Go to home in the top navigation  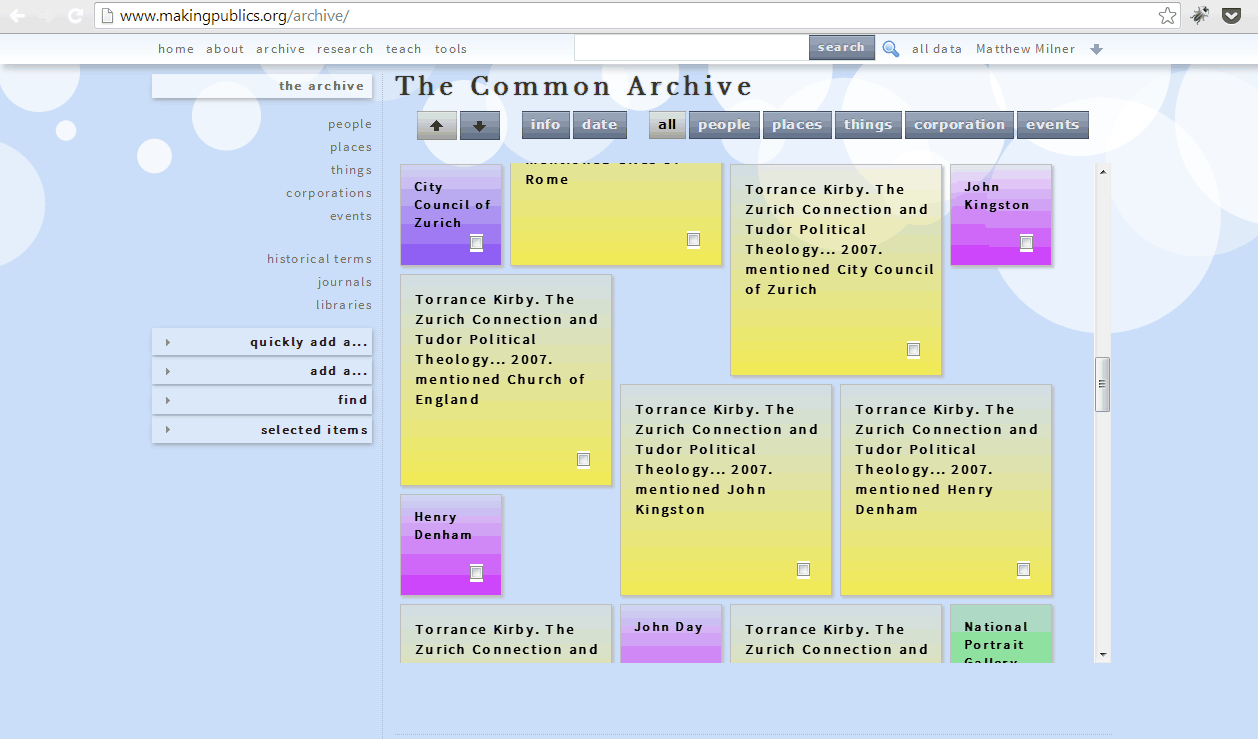pos(176,49)
